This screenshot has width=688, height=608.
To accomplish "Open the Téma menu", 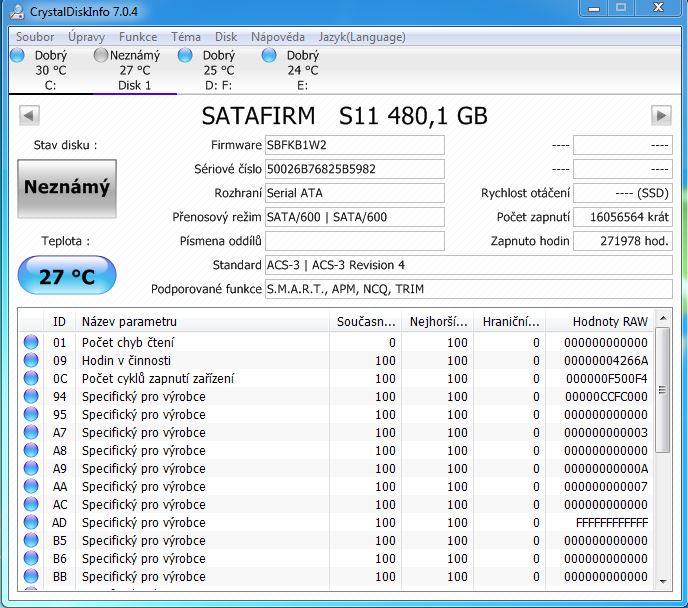I will coord(186,37).
